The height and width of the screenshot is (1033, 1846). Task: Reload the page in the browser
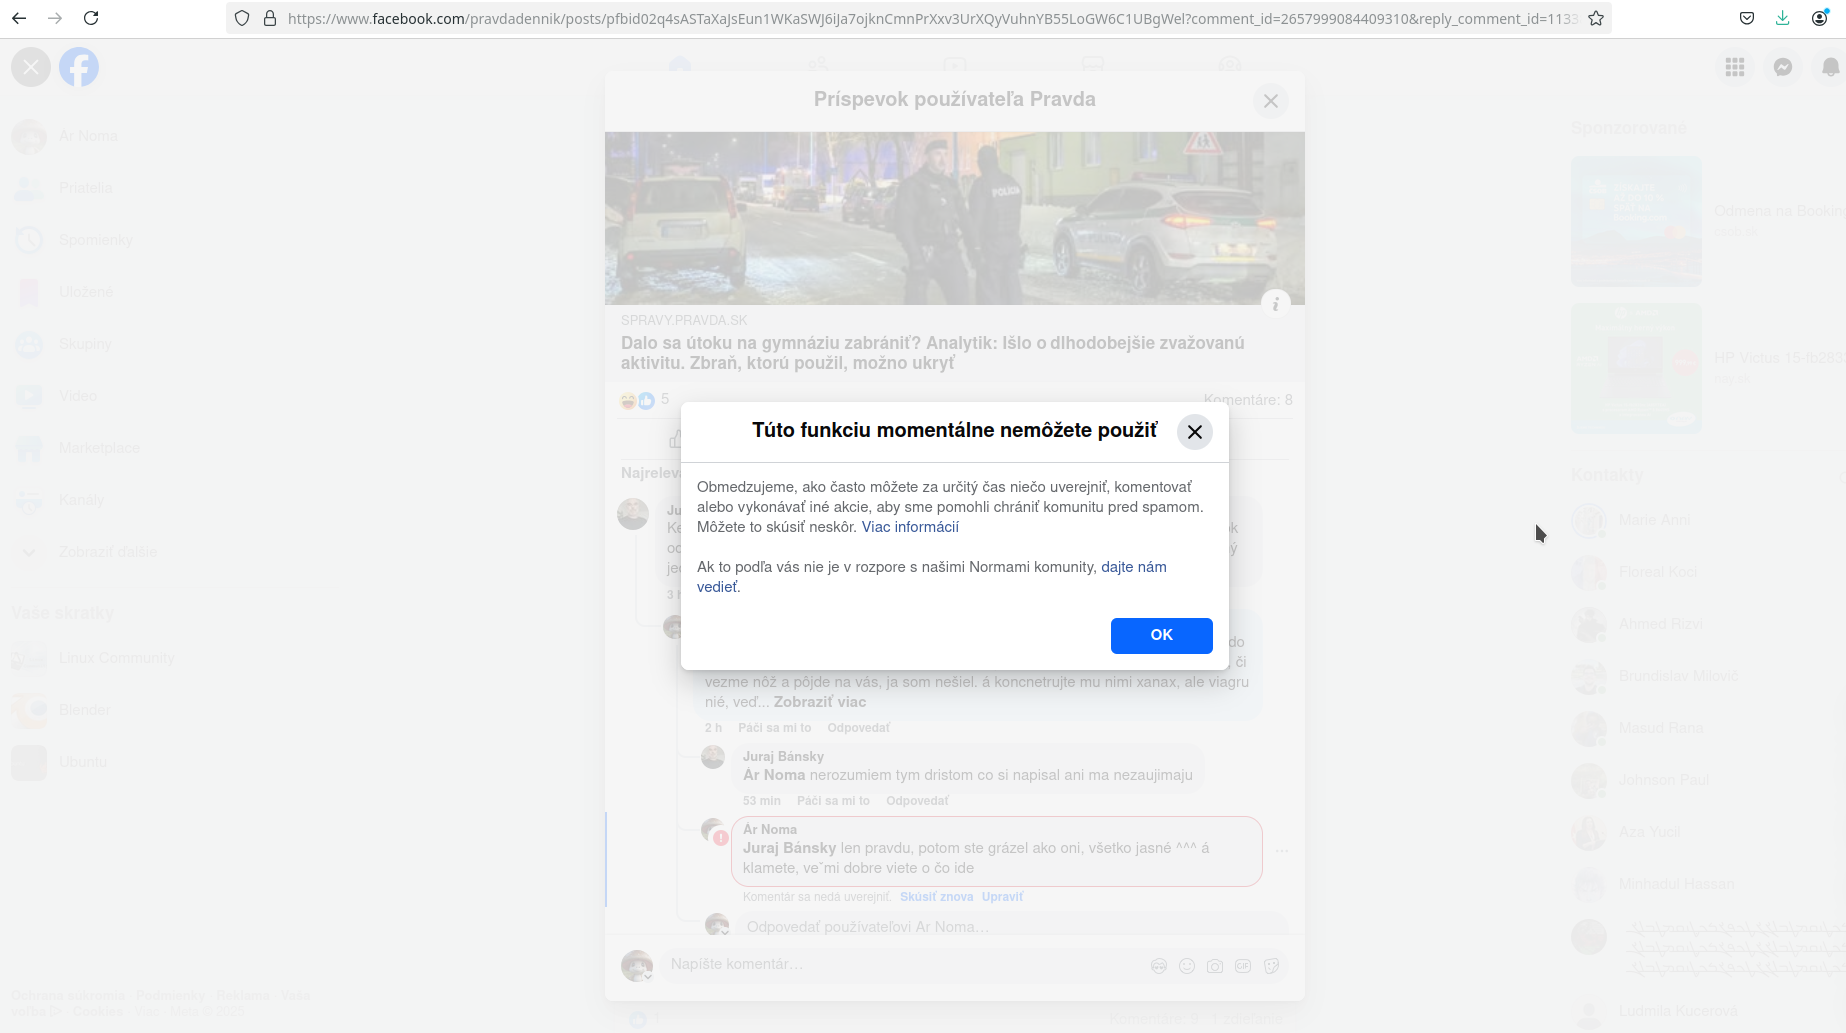coord(91,18)
